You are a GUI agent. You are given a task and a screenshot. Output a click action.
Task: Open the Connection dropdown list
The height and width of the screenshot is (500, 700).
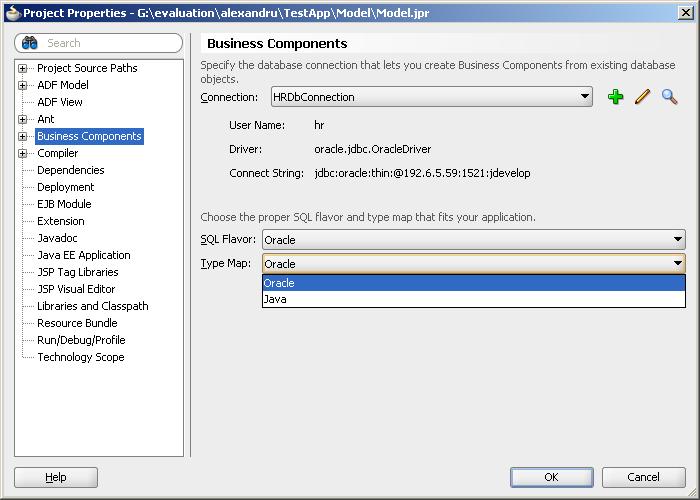432,97
